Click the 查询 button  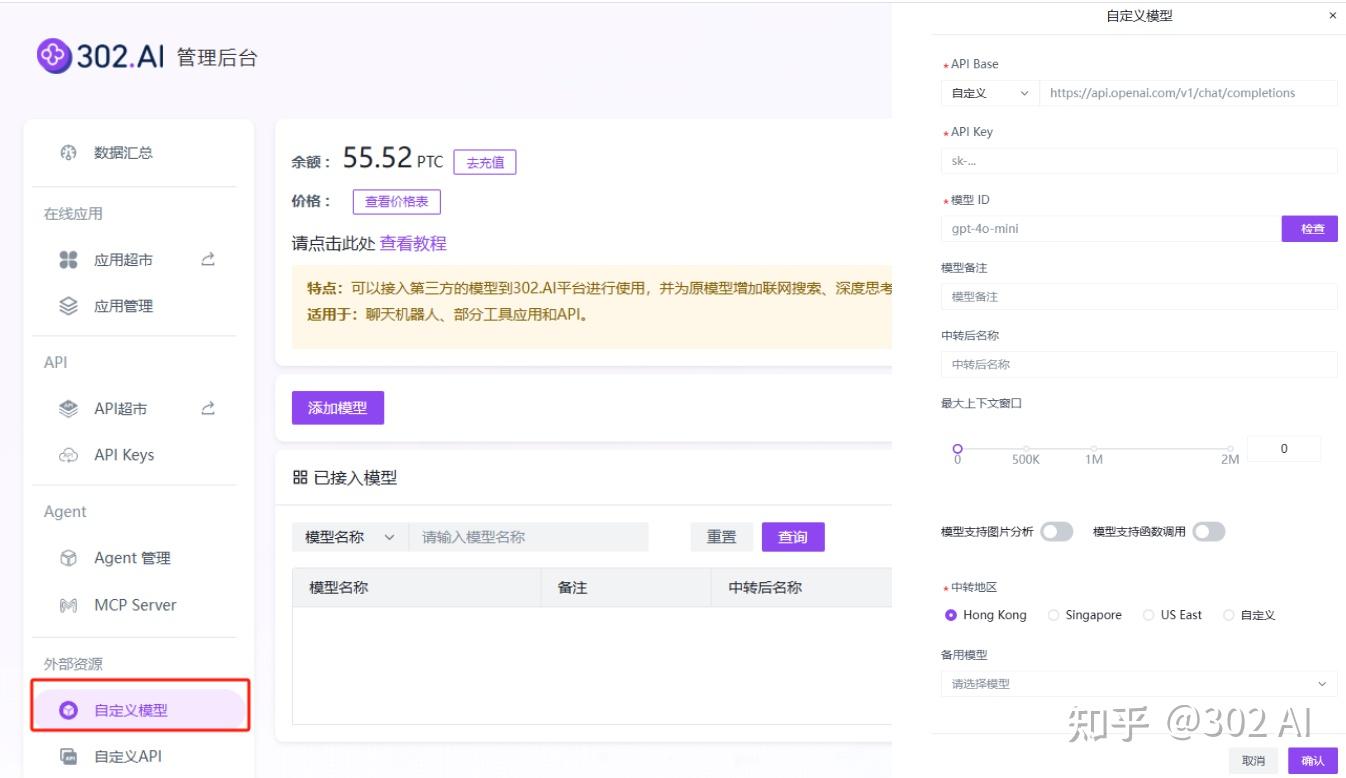point(793,537)
